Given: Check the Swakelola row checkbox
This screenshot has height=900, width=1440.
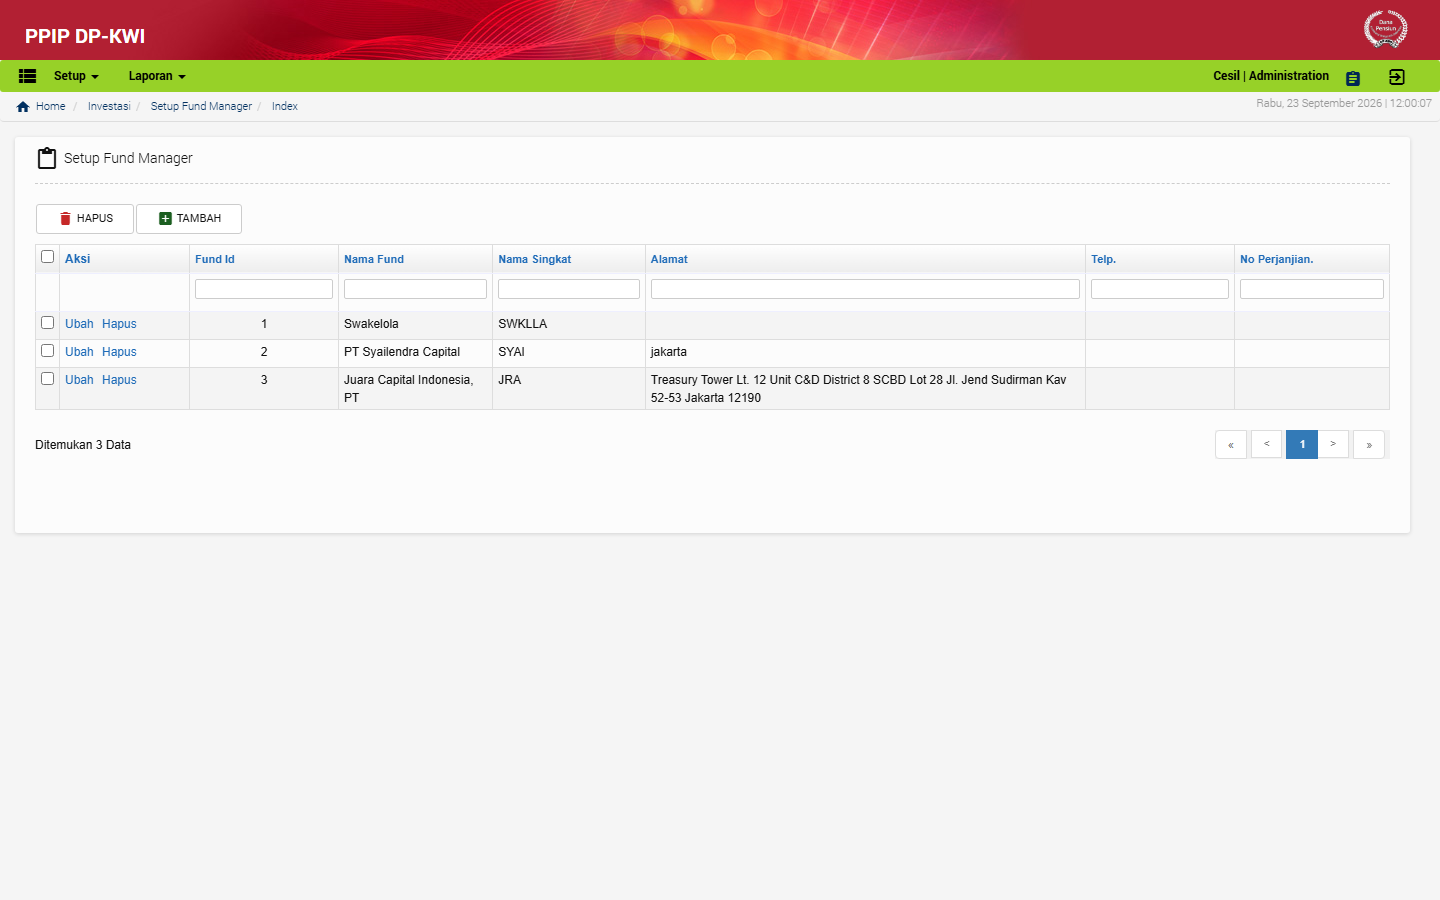Looking at the screenshot, I should click(47, 323).
